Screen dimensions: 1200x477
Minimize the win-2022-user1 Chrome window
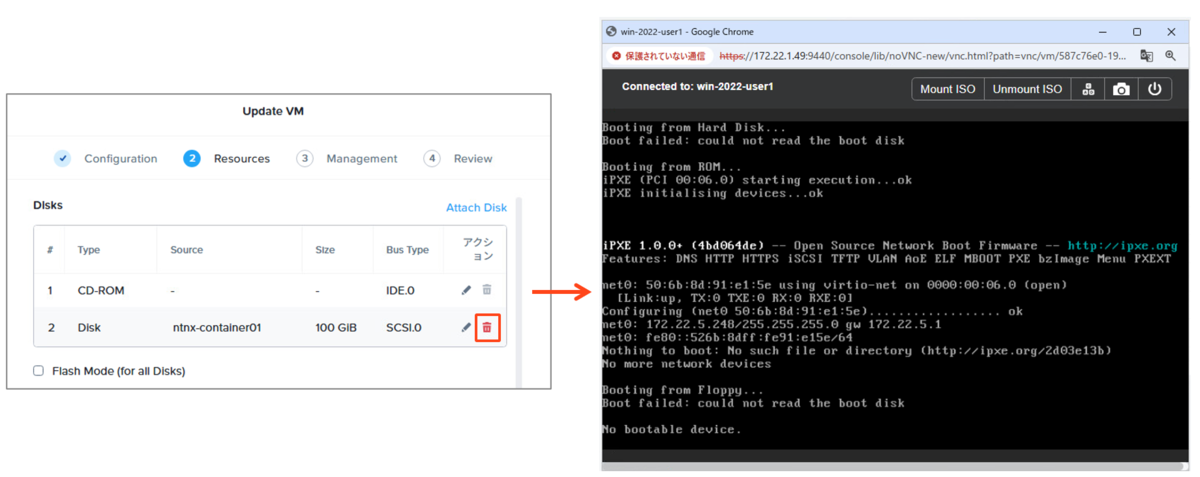(x=1103, y=31)
